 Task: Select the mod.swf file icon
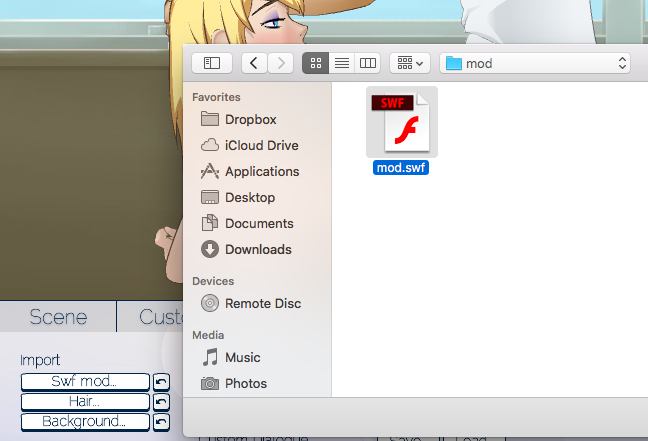tap(402, 122)
